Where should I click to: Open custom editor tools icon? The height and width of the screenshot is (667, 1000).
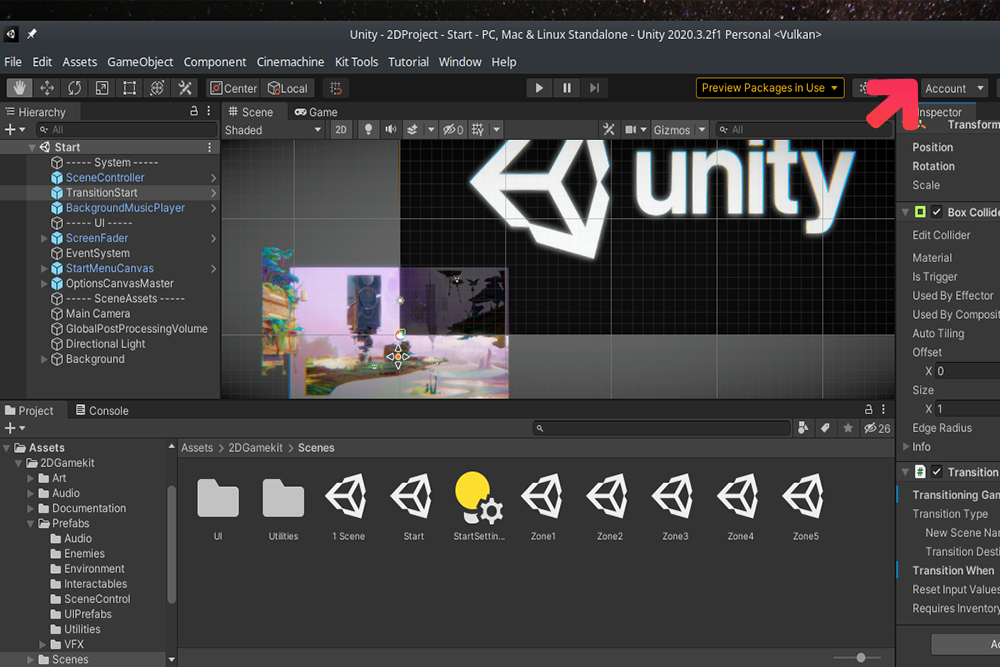click(x=185, y=88)
